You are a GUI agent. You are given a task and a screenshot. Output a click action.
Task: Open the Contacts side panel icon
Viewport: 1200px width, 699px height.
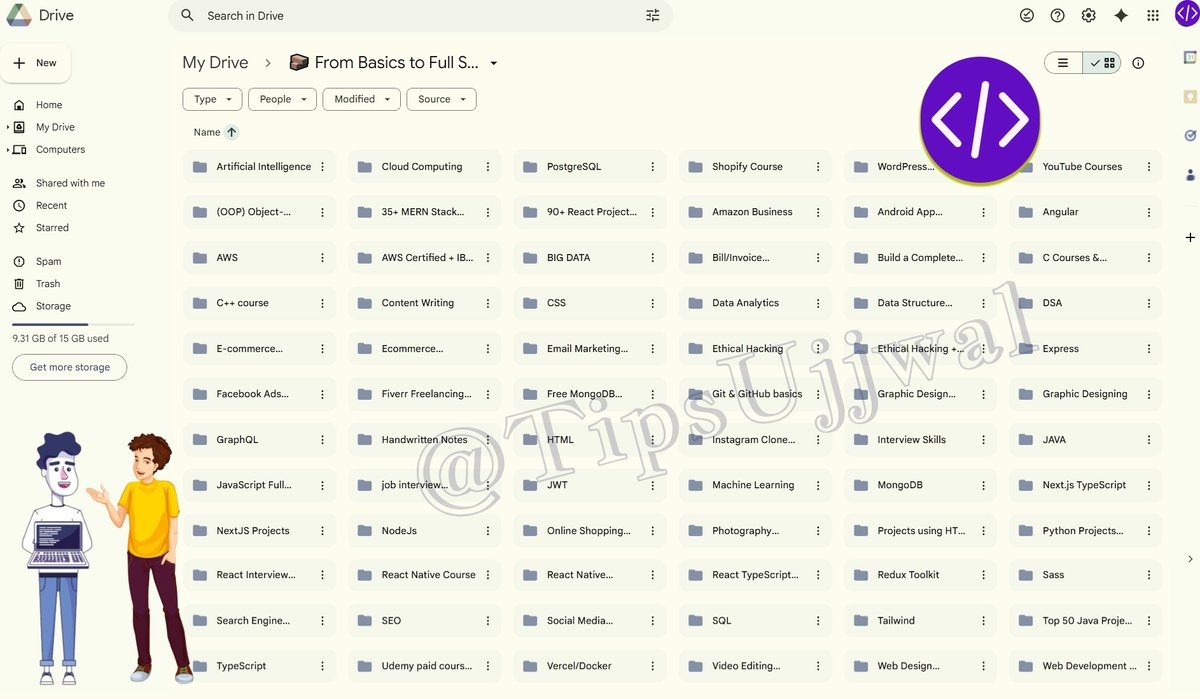click(1190, 175)
